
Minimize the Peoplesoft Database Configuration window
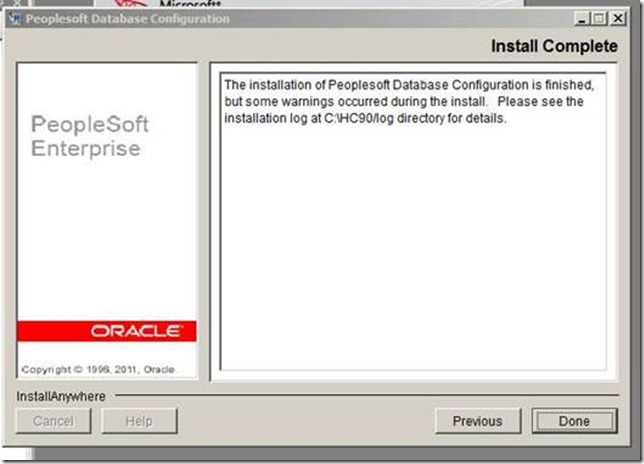click(x=582, y=18)
